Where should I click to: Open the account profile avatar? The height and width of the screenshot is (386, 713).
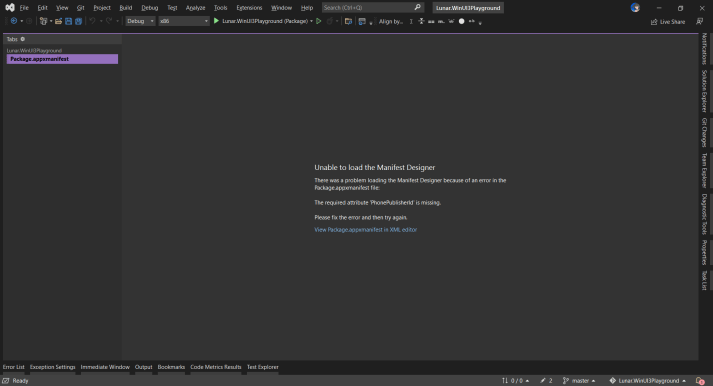click(635, 8)
